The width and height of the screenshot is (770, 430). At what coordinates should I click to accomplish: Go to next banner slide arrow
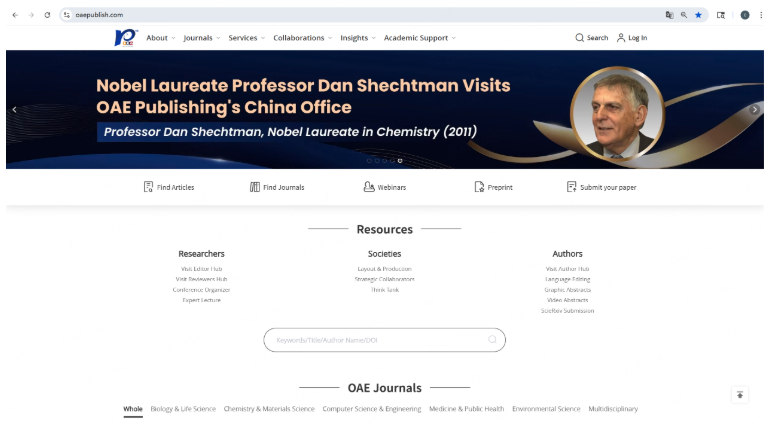click(754, 109)
